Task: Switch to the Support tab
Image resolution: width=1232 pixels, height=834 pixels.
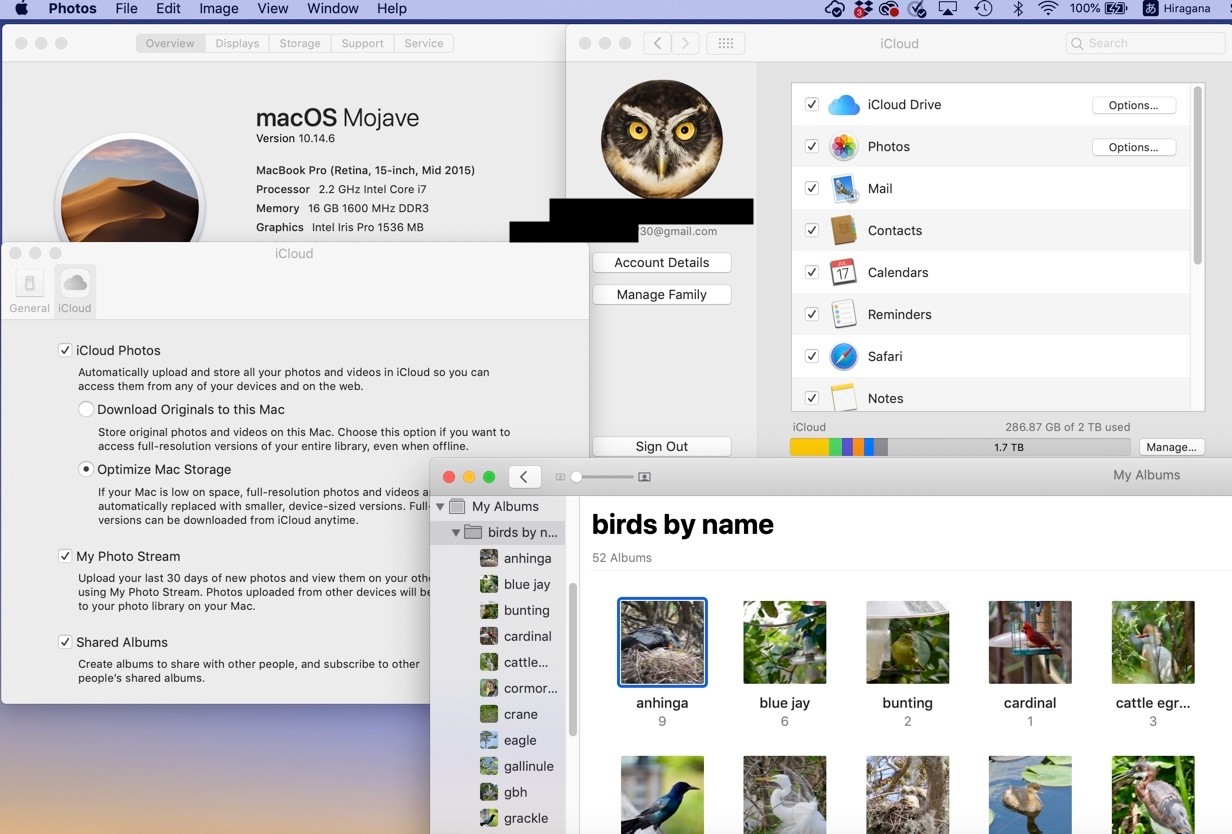Action: [362, 43]
